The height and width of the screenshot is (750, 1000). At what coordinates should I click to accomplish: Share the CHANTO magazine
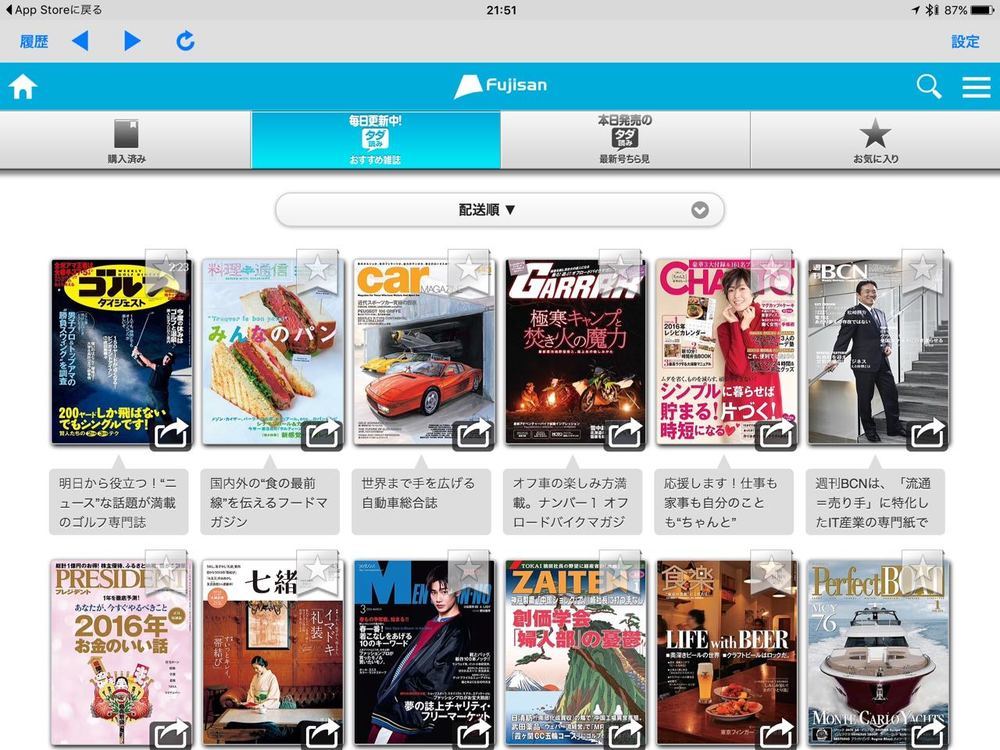[x=777, y=434]
